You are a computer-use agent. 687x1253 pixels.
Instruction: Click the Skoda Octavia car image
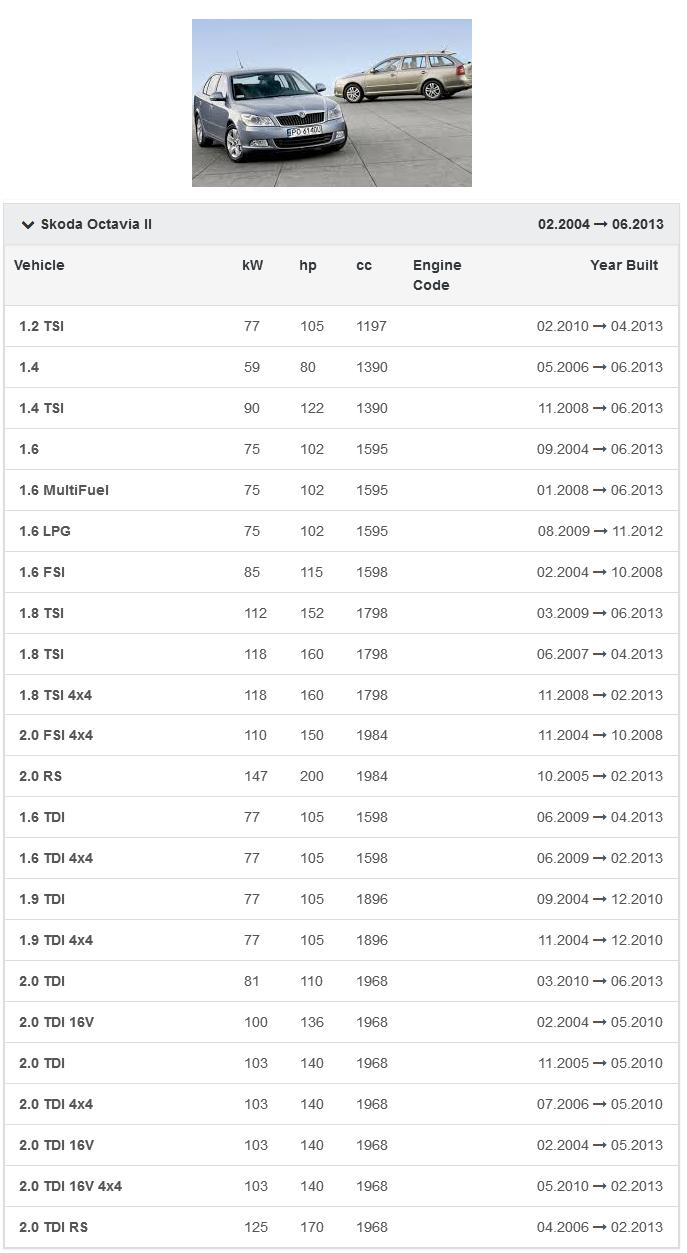pos(331,103)
